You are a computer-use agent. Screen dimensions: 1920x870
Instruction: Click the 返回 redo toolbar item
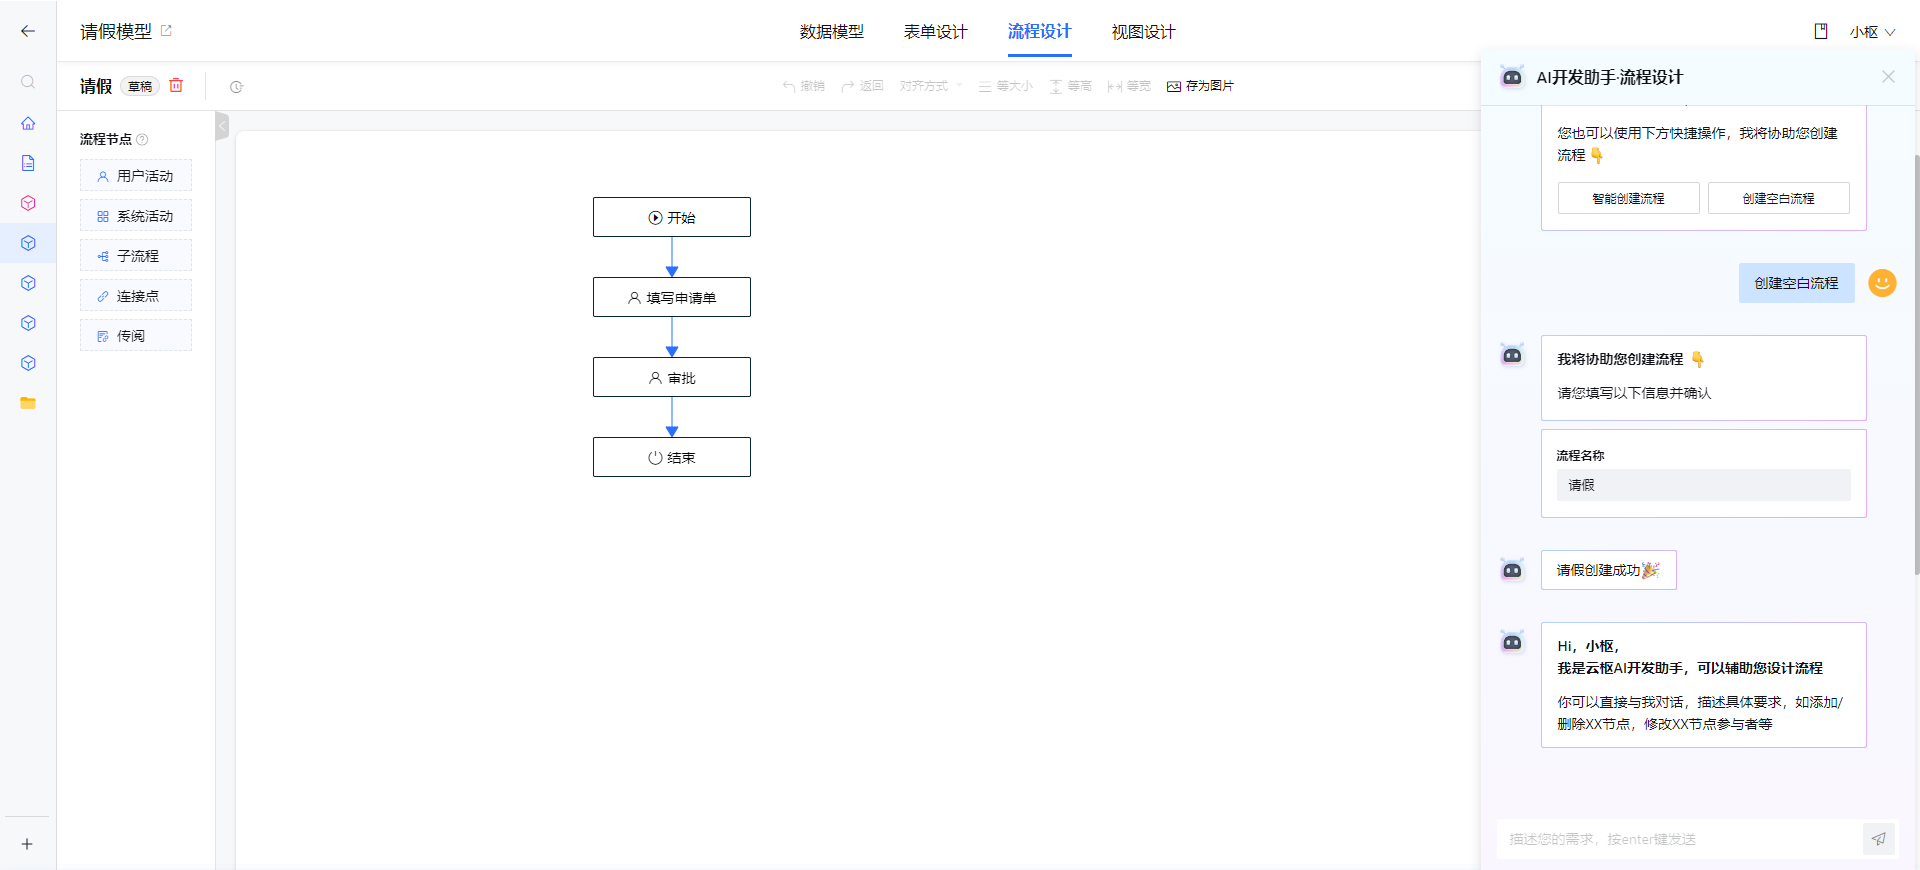[862, 86]
